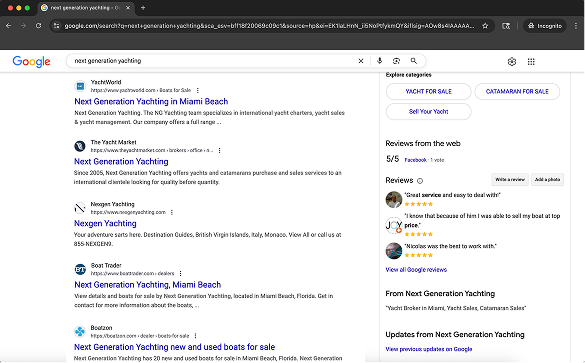Image resolution: width=585 pixels, height=363 pixels.
Task: Reload the page with refresh icon
Action: pos(38,26)
